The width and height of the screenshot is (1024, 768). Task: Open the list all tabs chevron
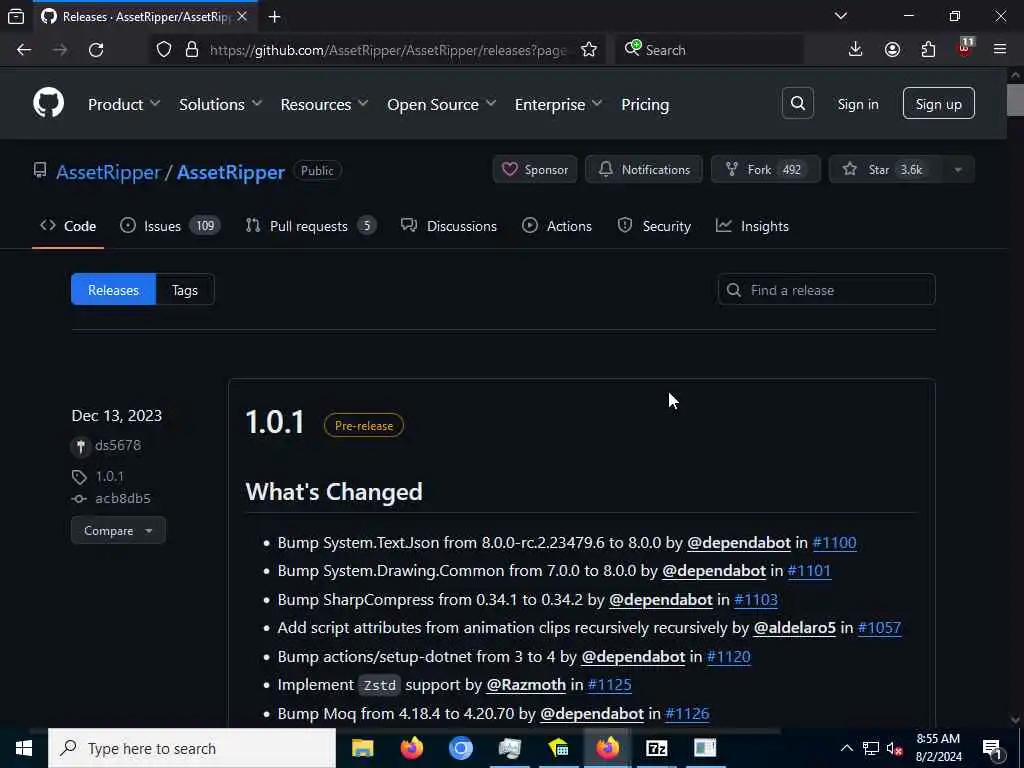pyautogui.click(x=840, y=16)
